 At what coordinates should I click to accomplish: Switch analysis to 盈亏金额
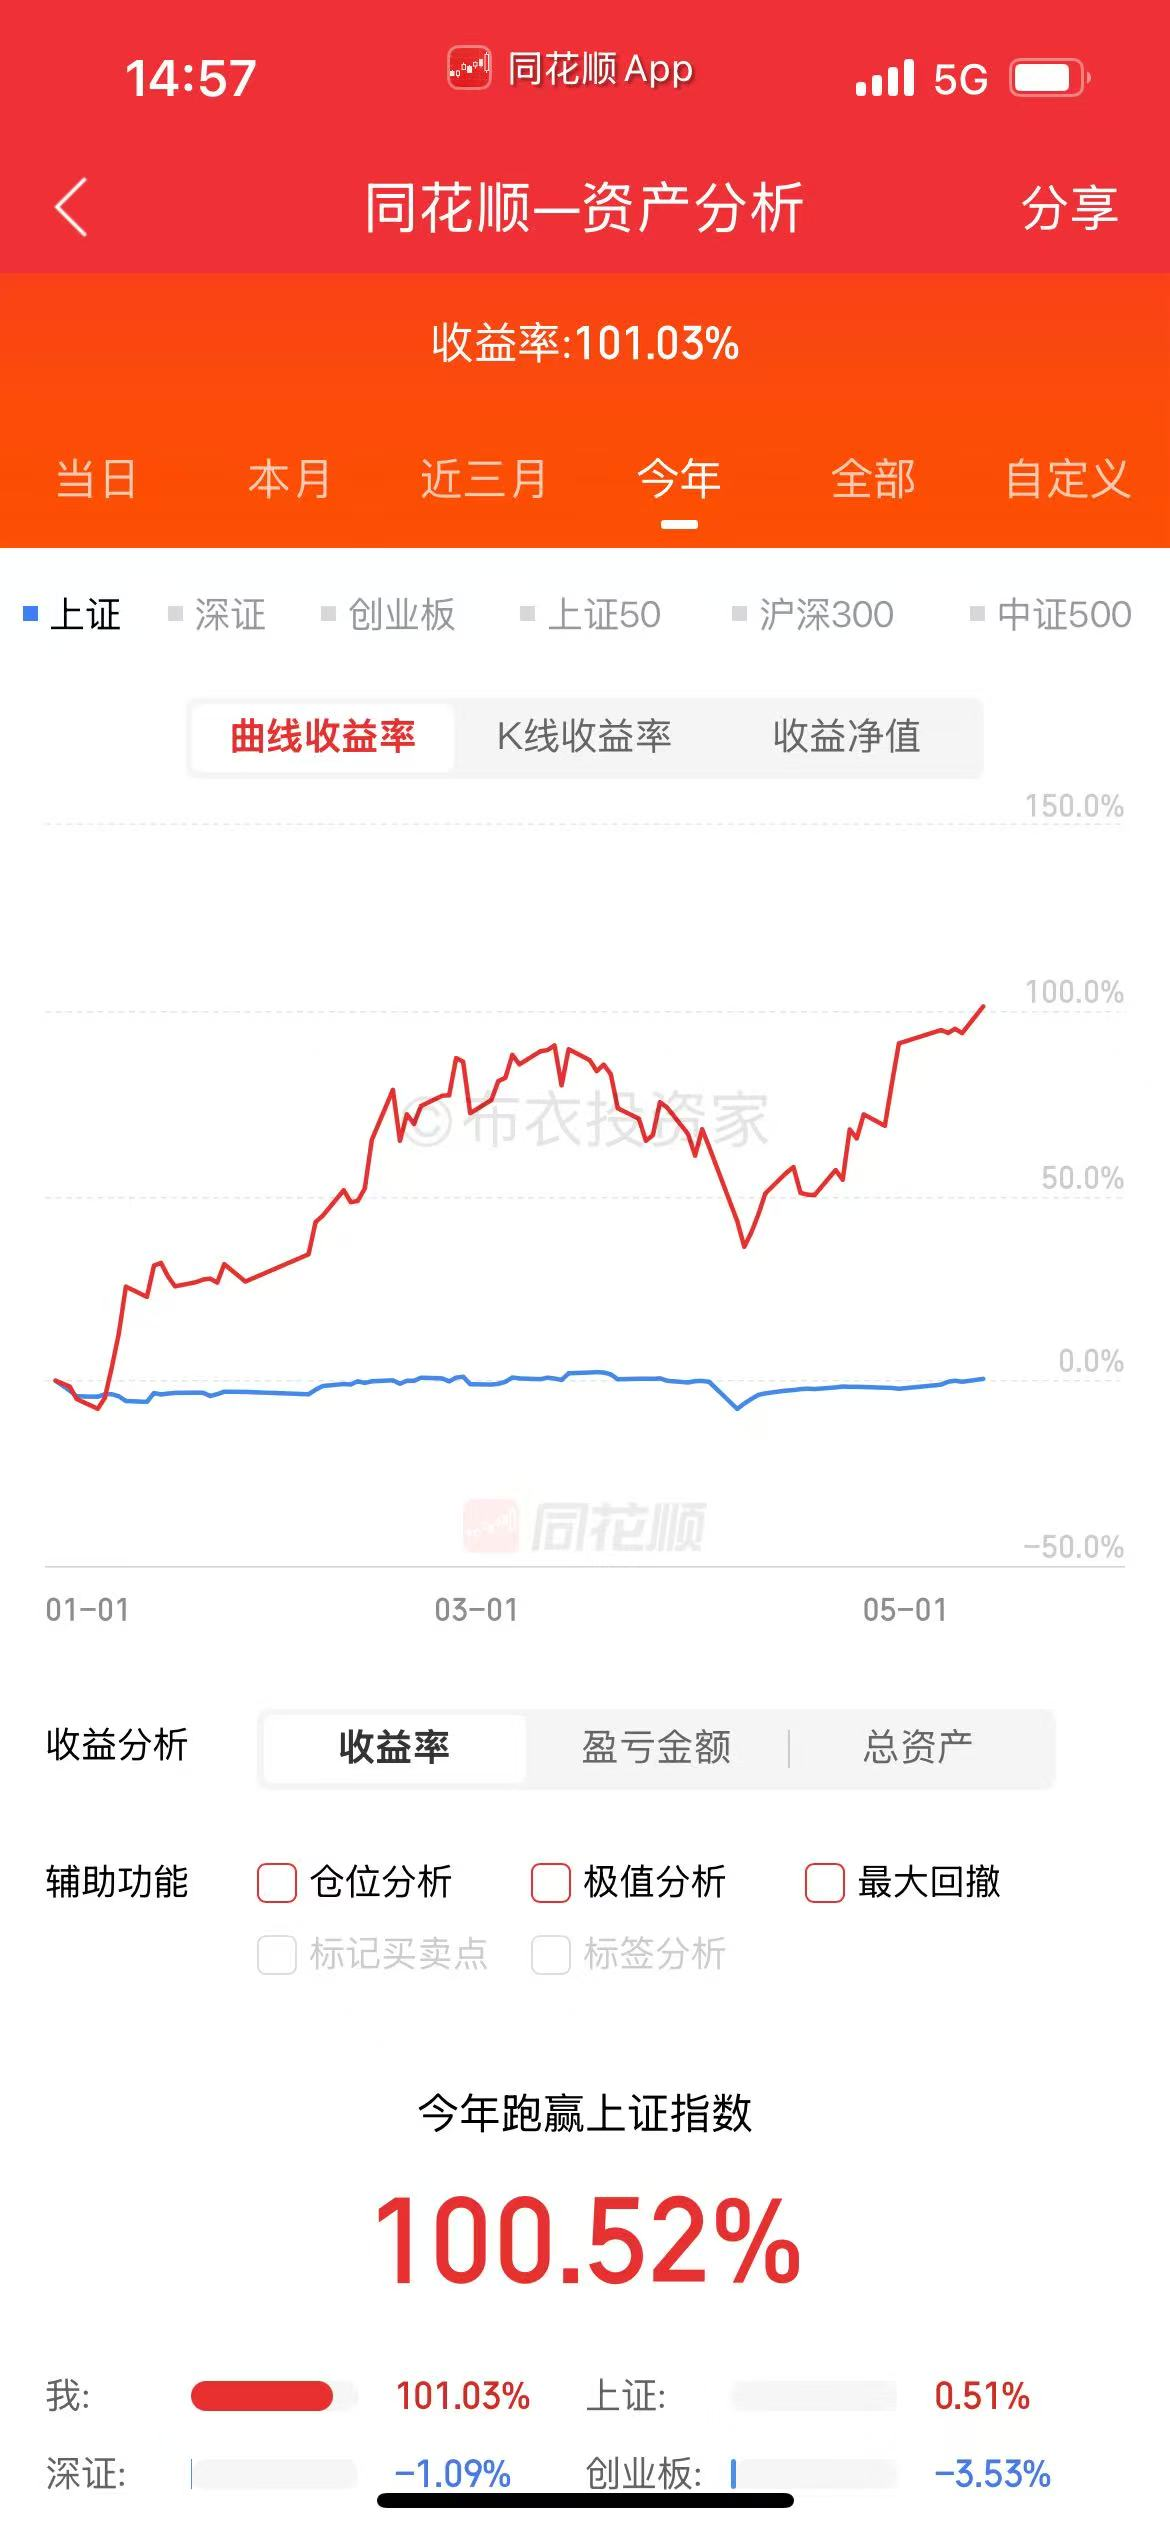[656, 1747]
